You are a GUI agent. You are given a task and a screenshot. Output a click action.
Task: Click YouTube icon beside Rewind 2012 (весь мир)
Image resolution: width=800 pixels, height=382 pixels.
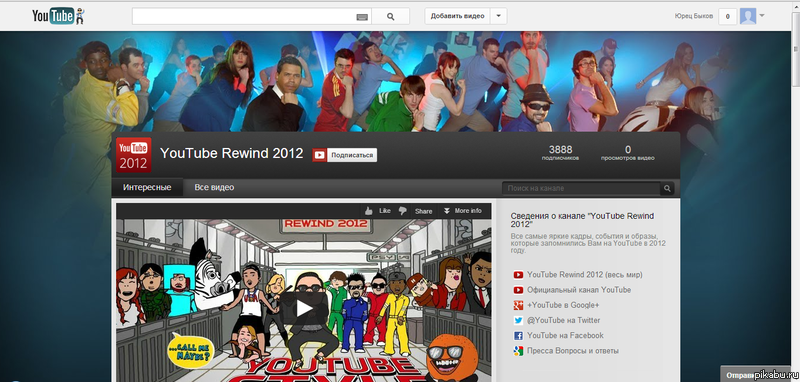pyautogui.click(x=518, y=275)
